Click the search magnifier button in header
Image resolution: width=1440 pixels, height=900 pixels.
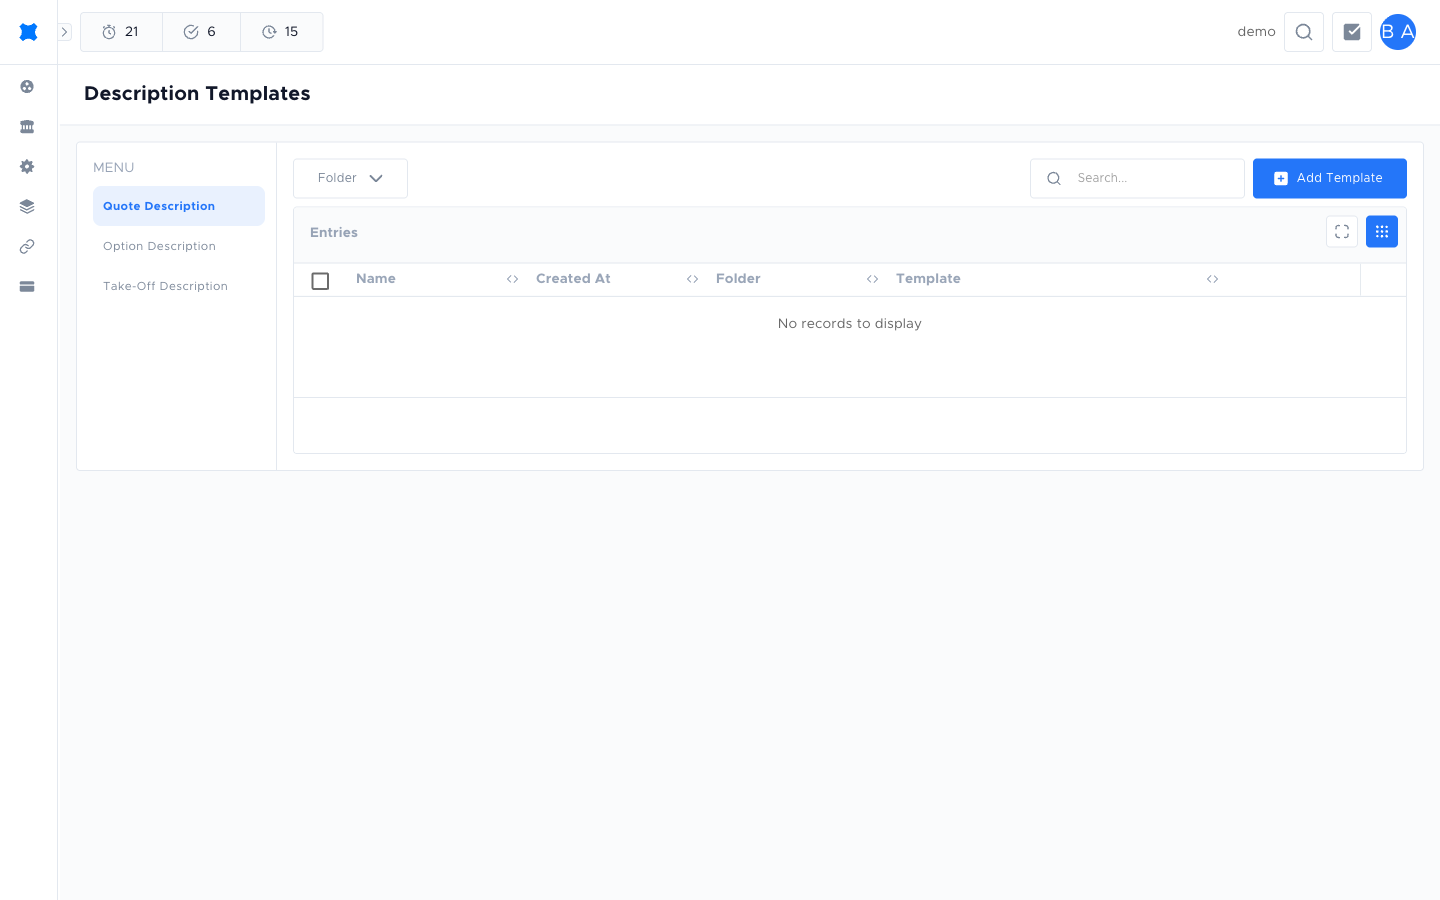click(x=1304, y=32)
